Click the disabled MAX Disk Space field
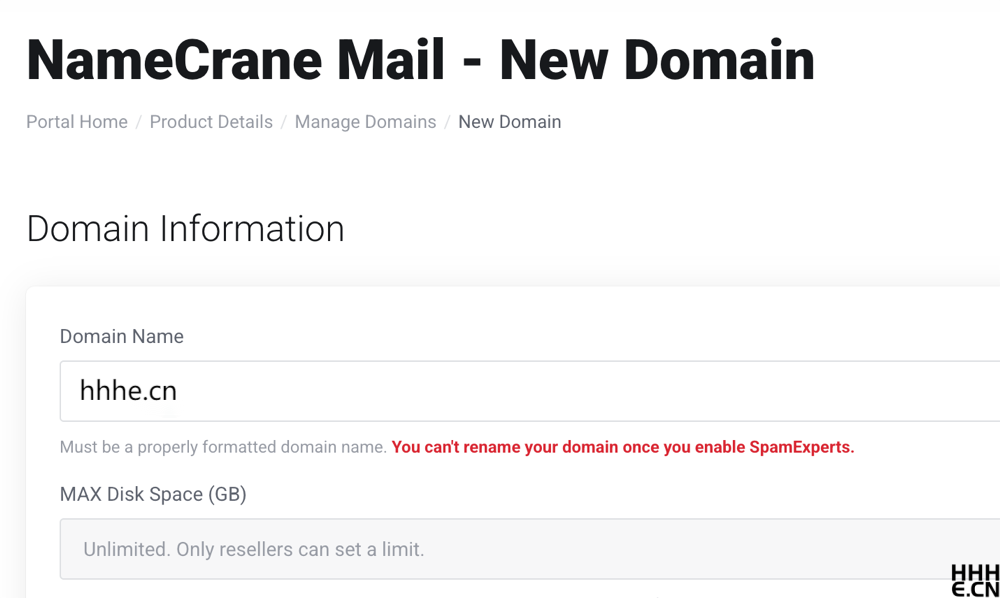 pos(530,549)
